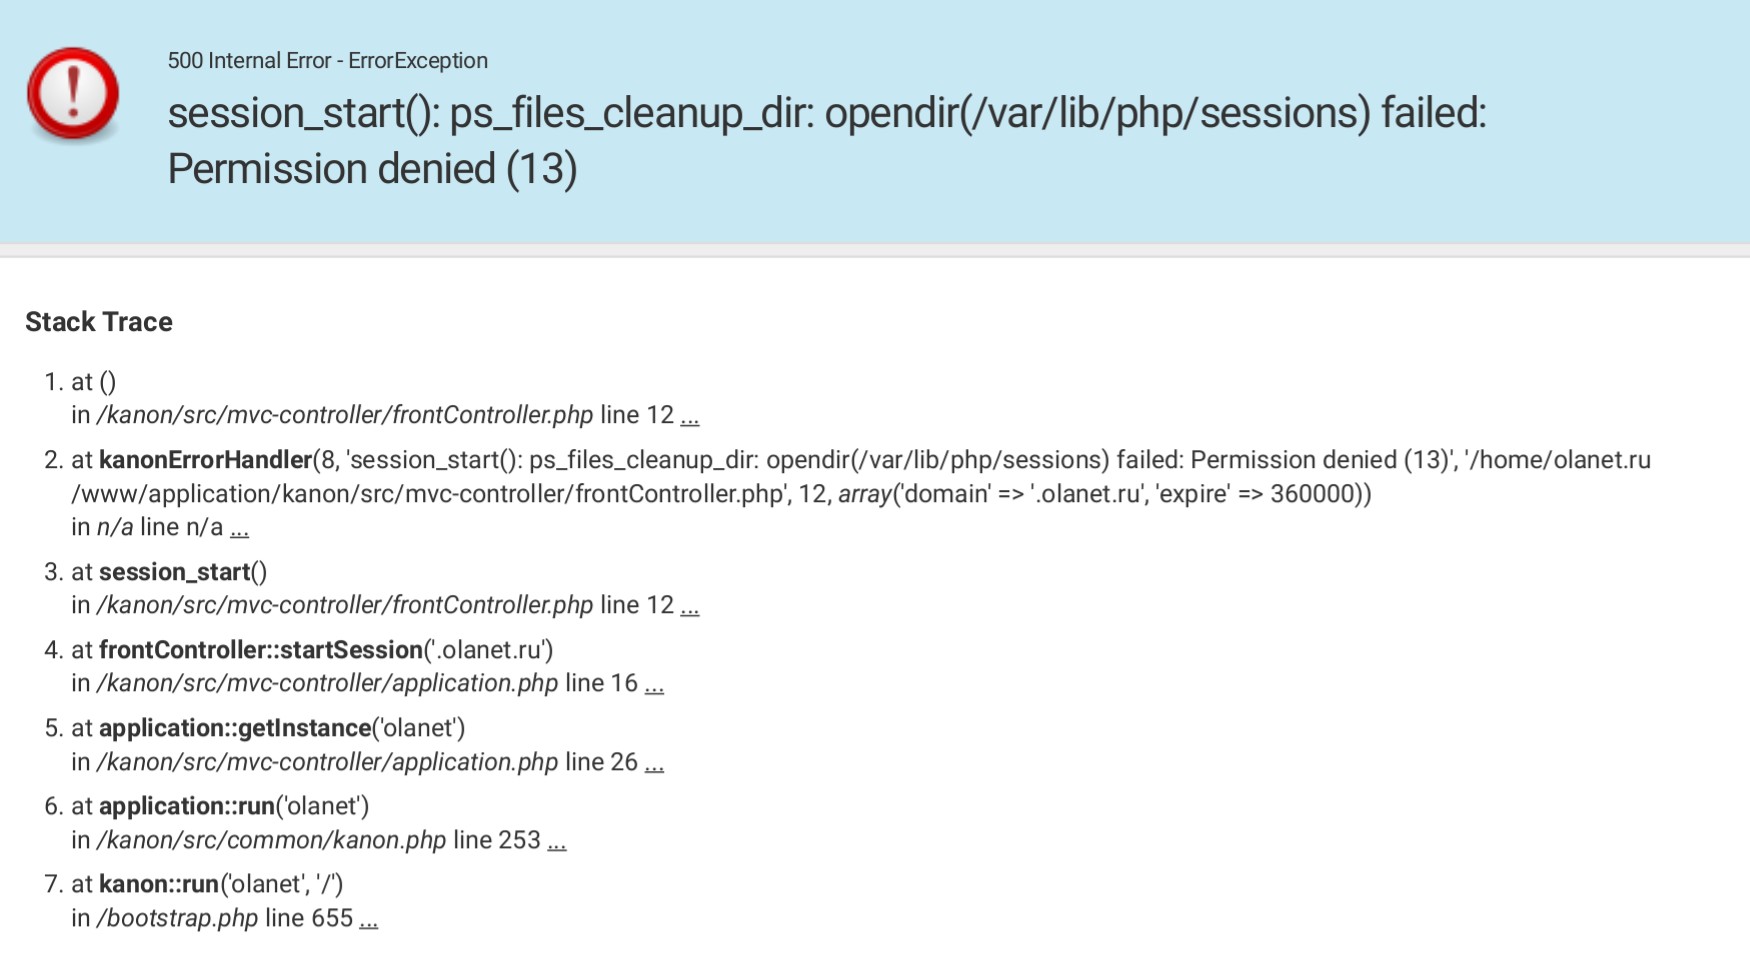Click kanon::run function name
This screenshot has width=1750, height=965.
click(x=159, y=884)
